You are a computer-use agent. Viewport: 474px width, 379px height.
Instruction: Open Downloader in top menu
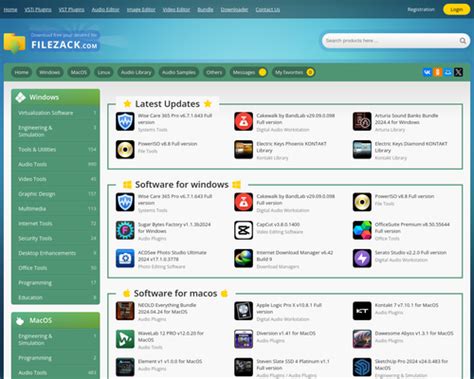tap(234, 10)
